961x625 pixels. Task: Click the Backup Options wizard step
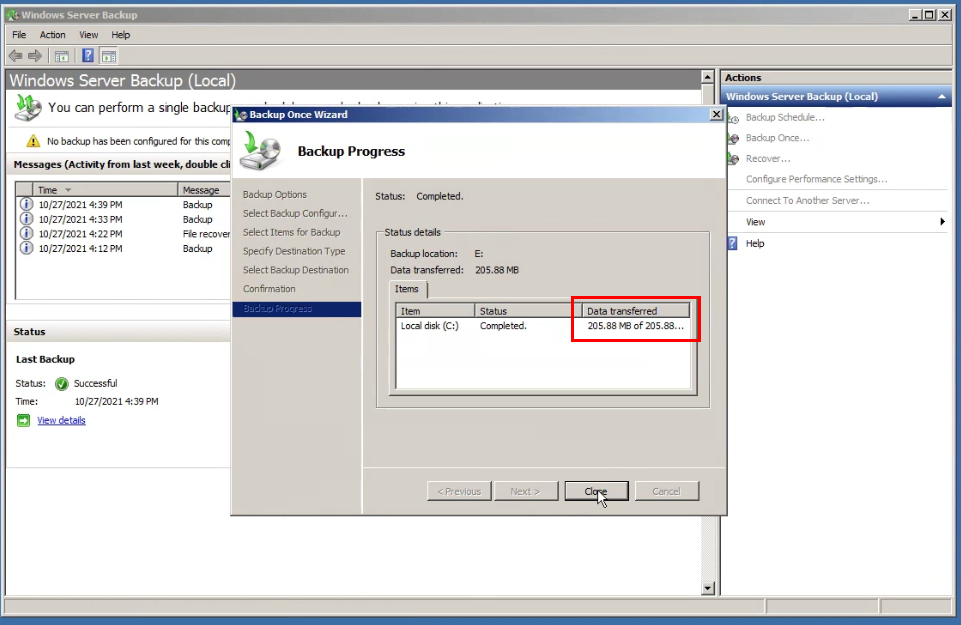pos(275,195)
